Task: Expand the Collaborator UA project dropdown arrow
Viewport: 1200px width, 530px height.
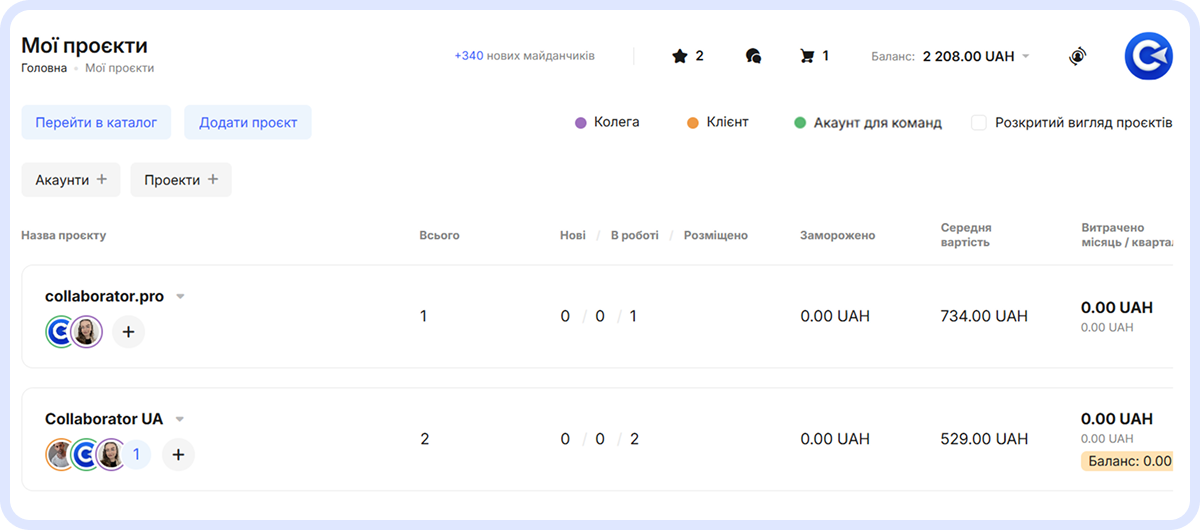Action: [180, 420]
